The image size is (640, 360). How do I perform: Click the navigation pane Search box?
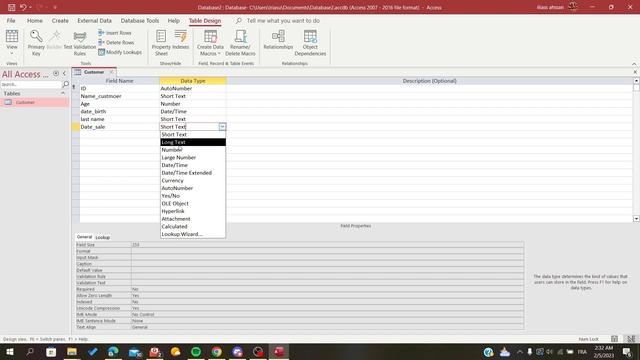click(x=31, y=84)
